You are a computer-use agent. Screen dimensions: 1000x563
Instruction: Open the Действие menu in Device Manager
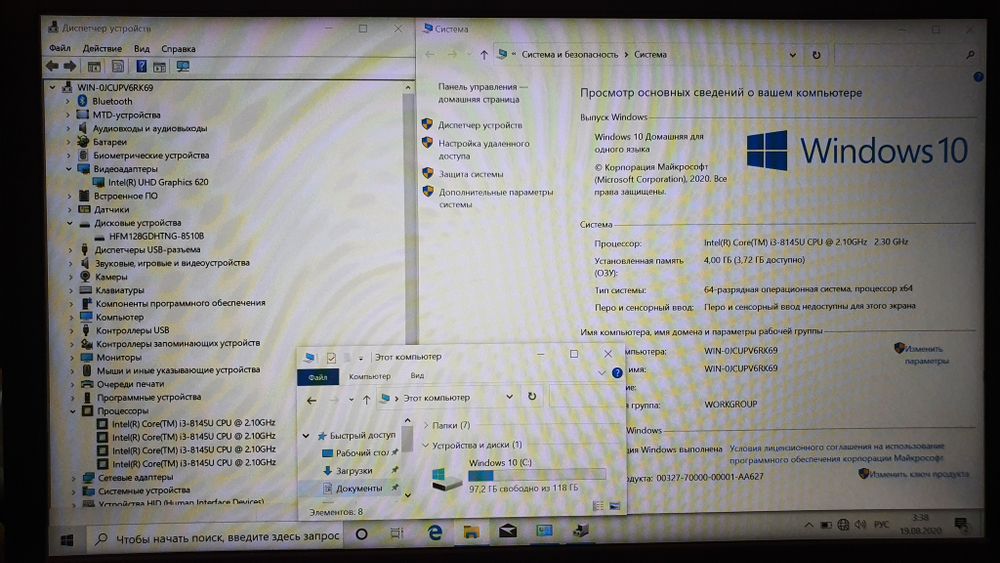pyautogui.click(x=102, y=48)
